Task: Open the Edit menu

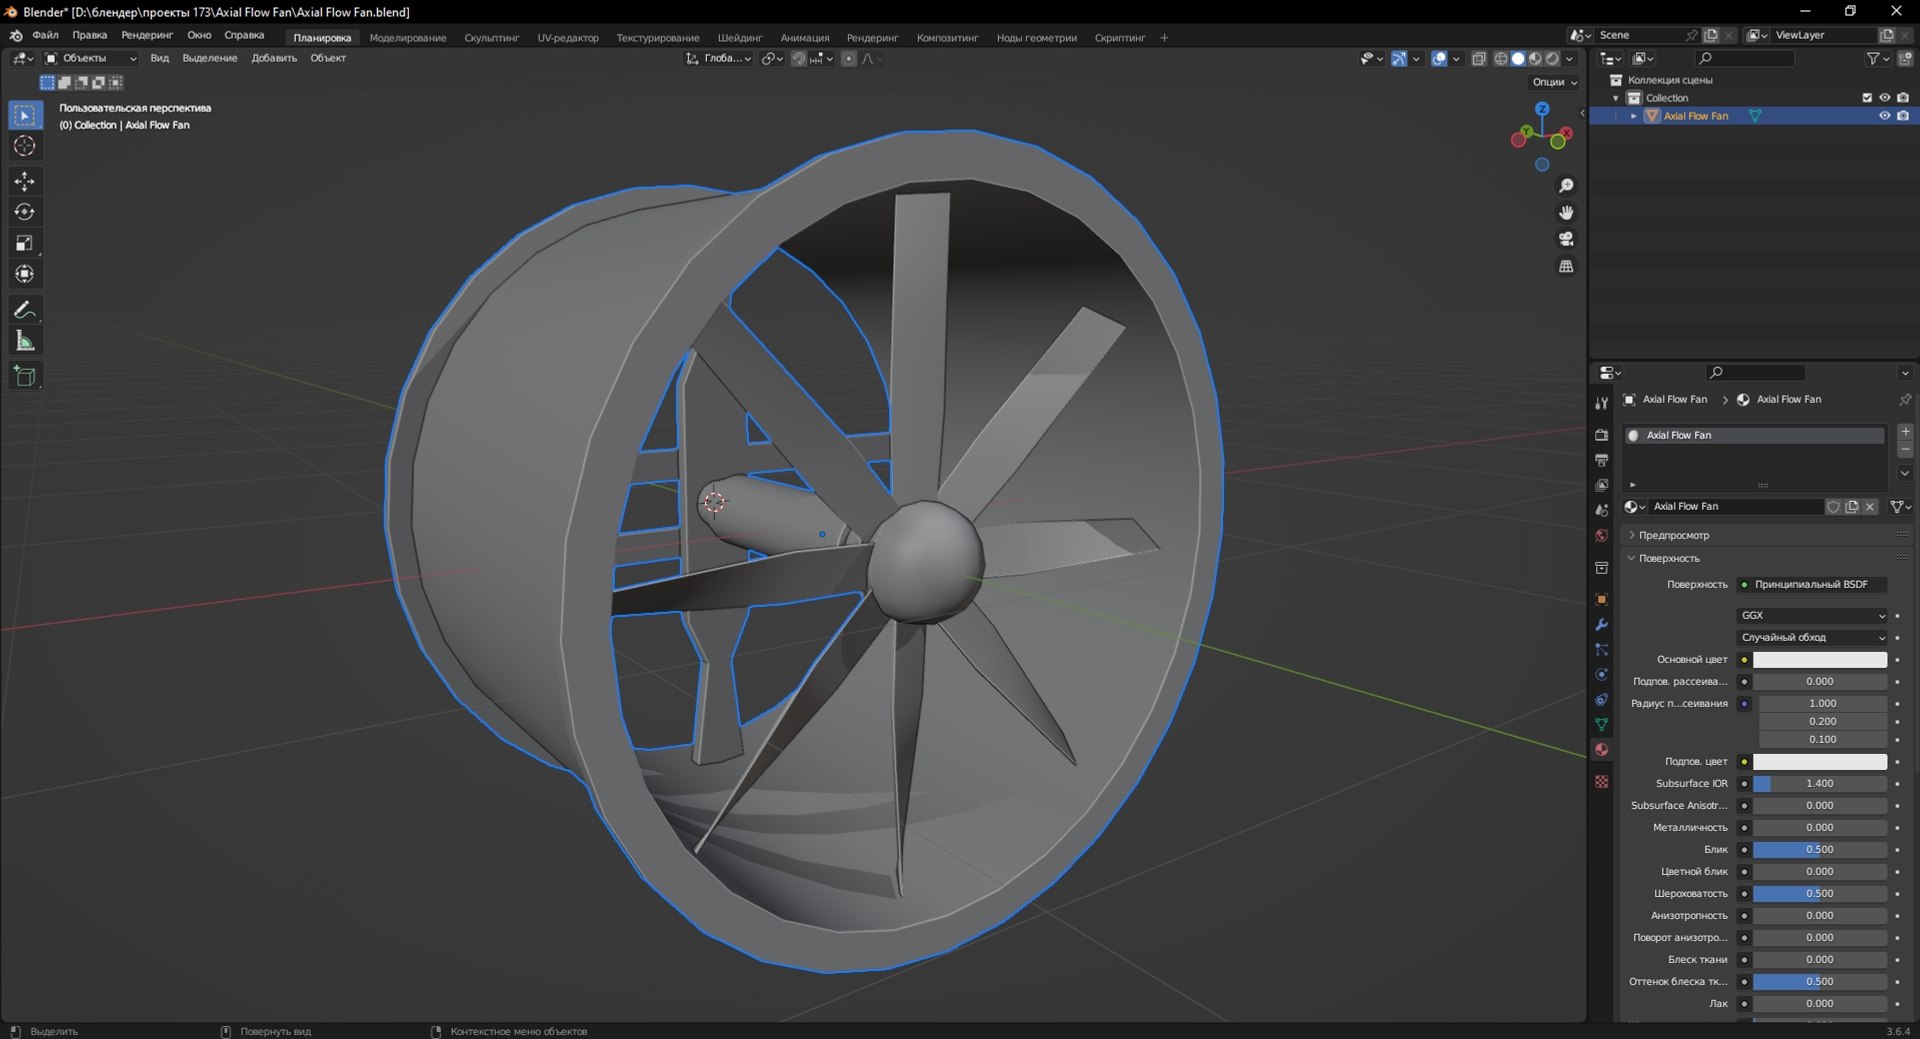Action: 90,35
